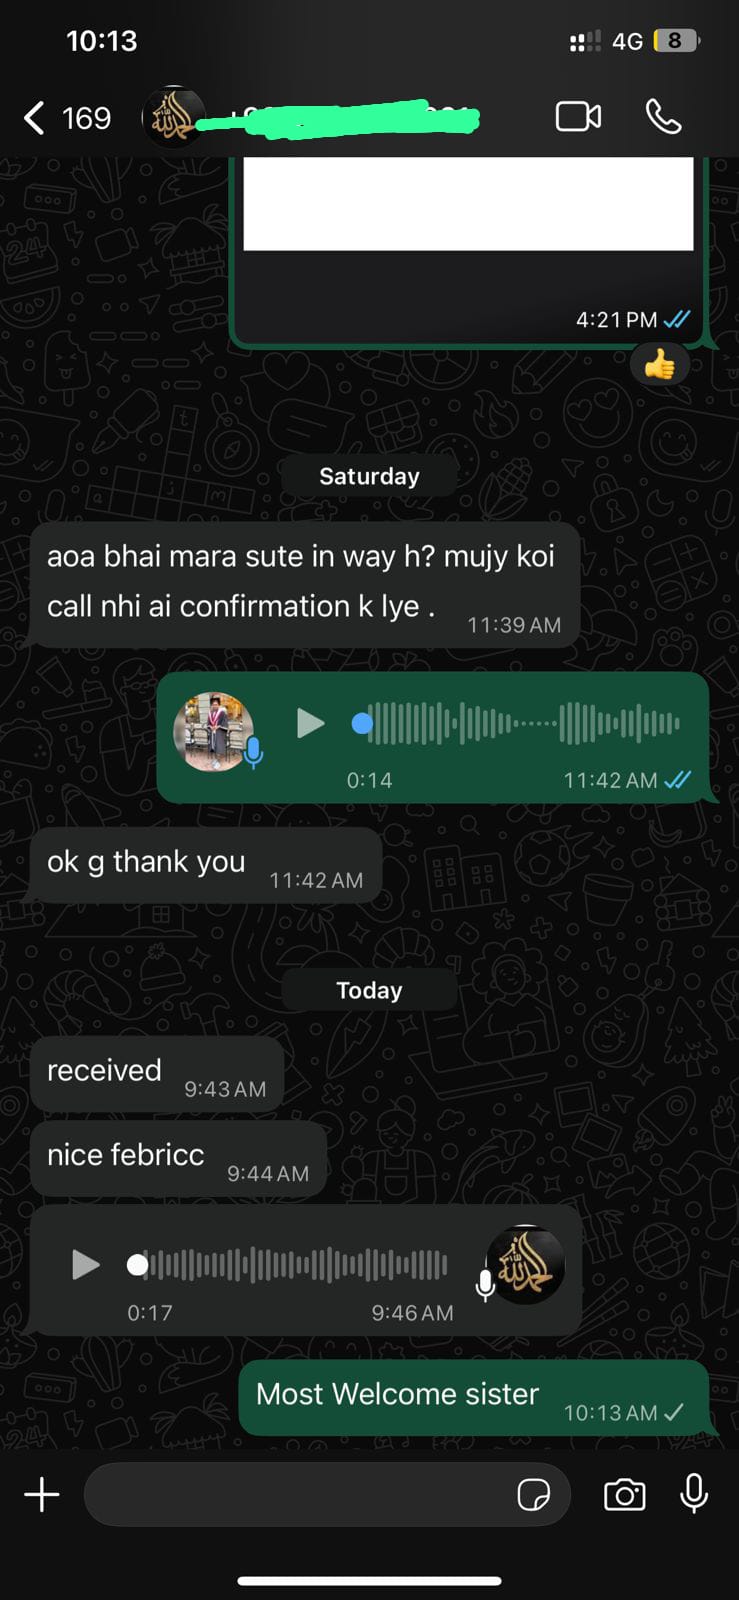The height and width of the screenshot is (1600, 739).
Task: Open contact info via the highlighted name
Action: pyautogui.click(x=340, y=119)
